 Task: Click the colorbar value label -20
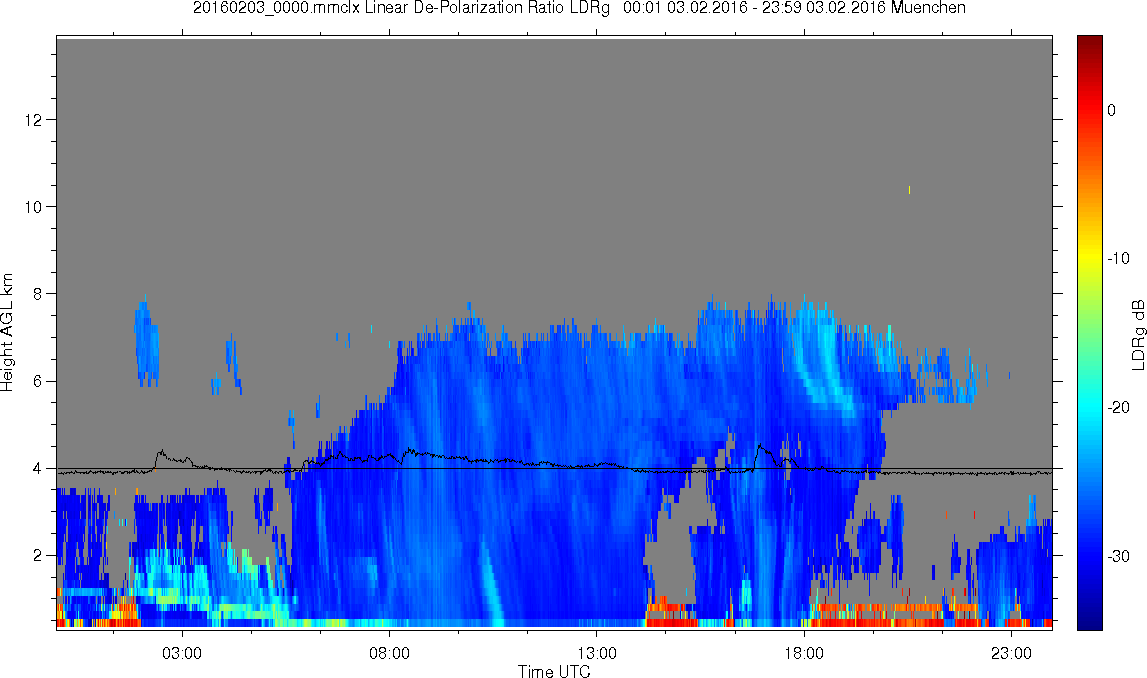click(x=1118, y=407)
